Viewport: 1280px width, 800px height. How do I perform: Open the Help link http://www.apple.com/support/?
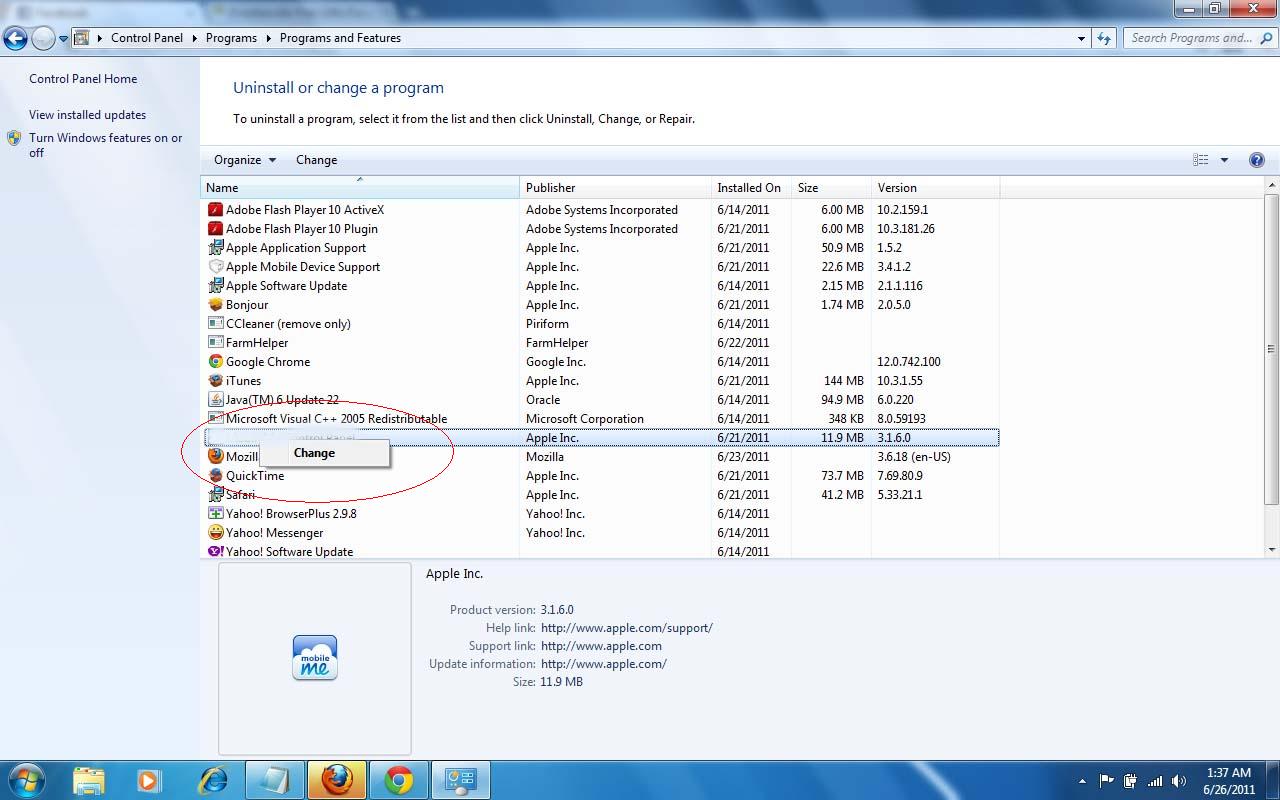click(627, 628)
